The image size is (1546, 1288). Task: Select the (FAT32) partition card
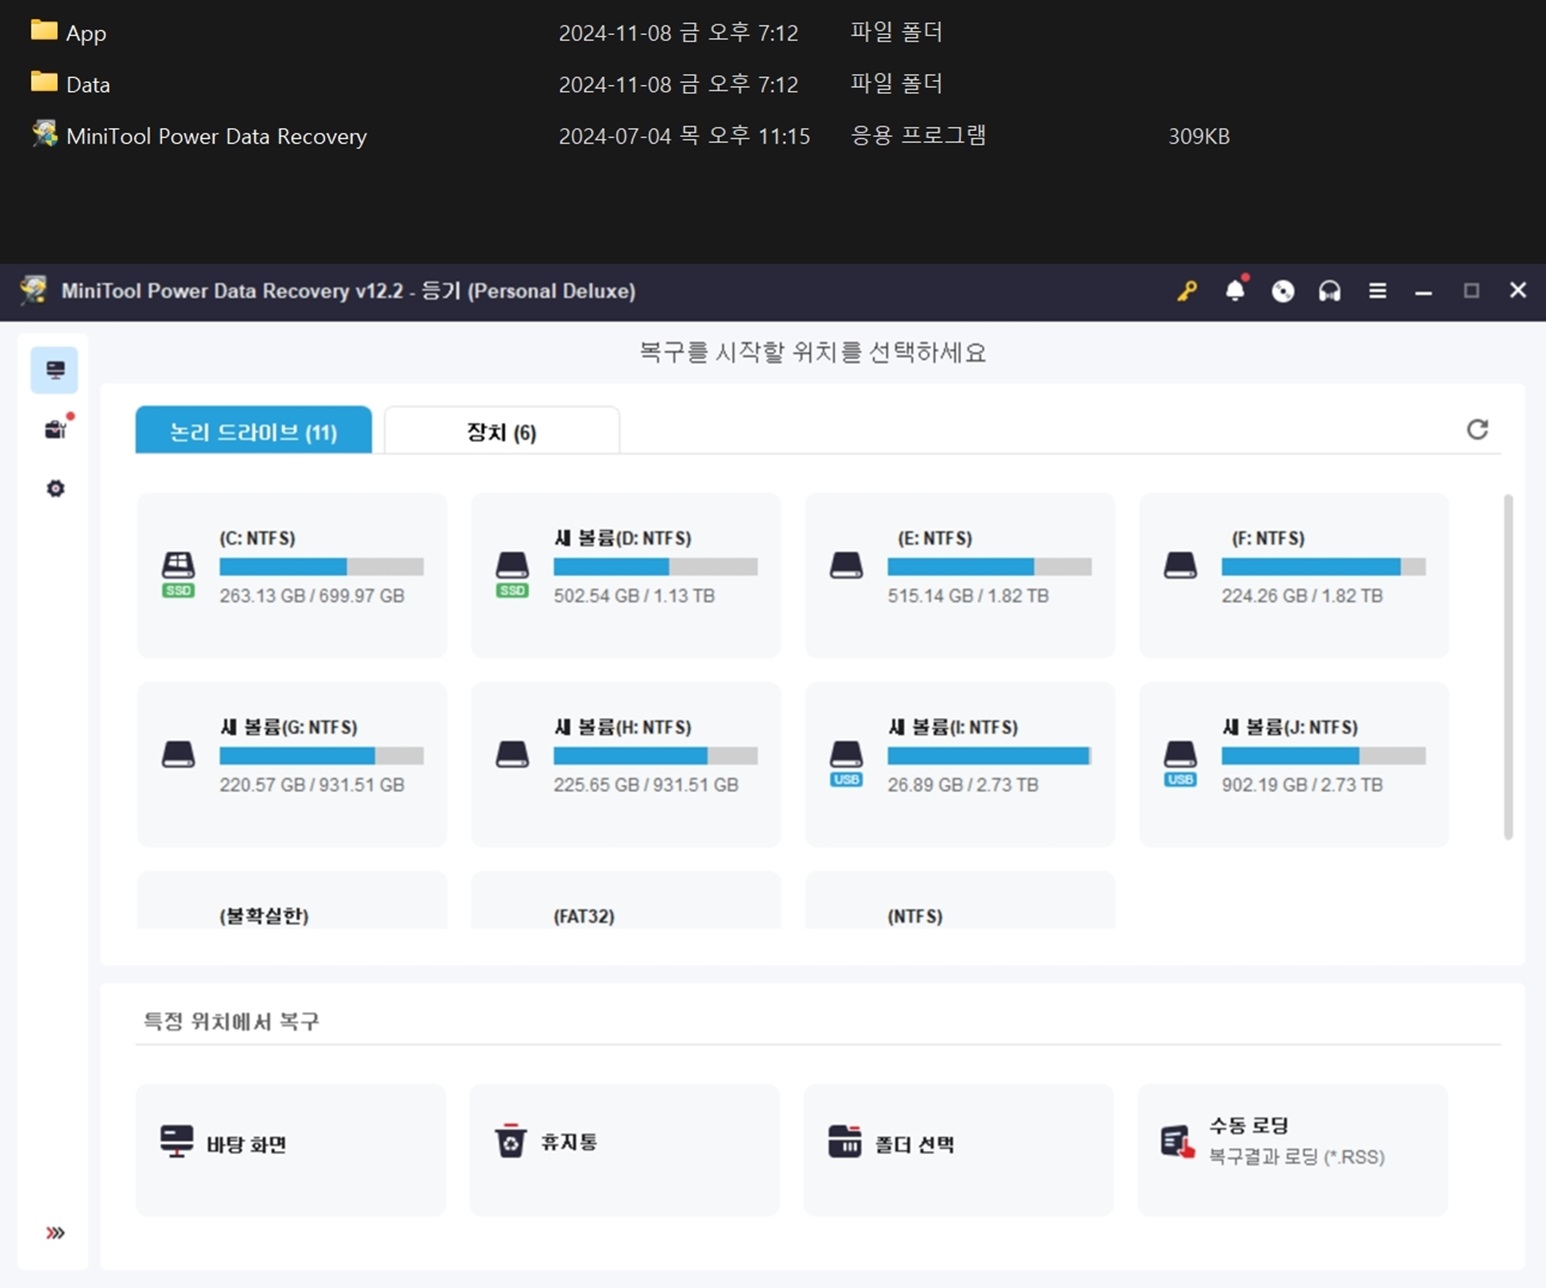click(x=626, y=900)
